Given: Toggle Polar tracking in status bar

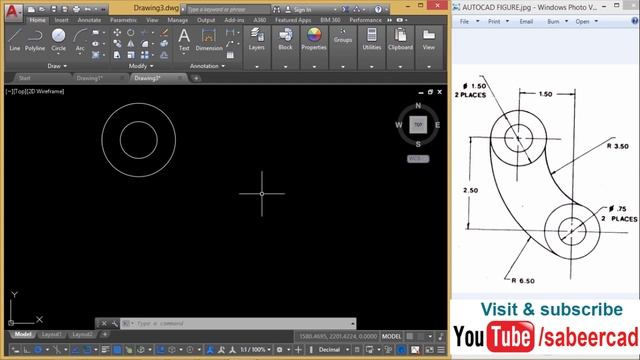Looking at the screenshot, I should point(38,350).
